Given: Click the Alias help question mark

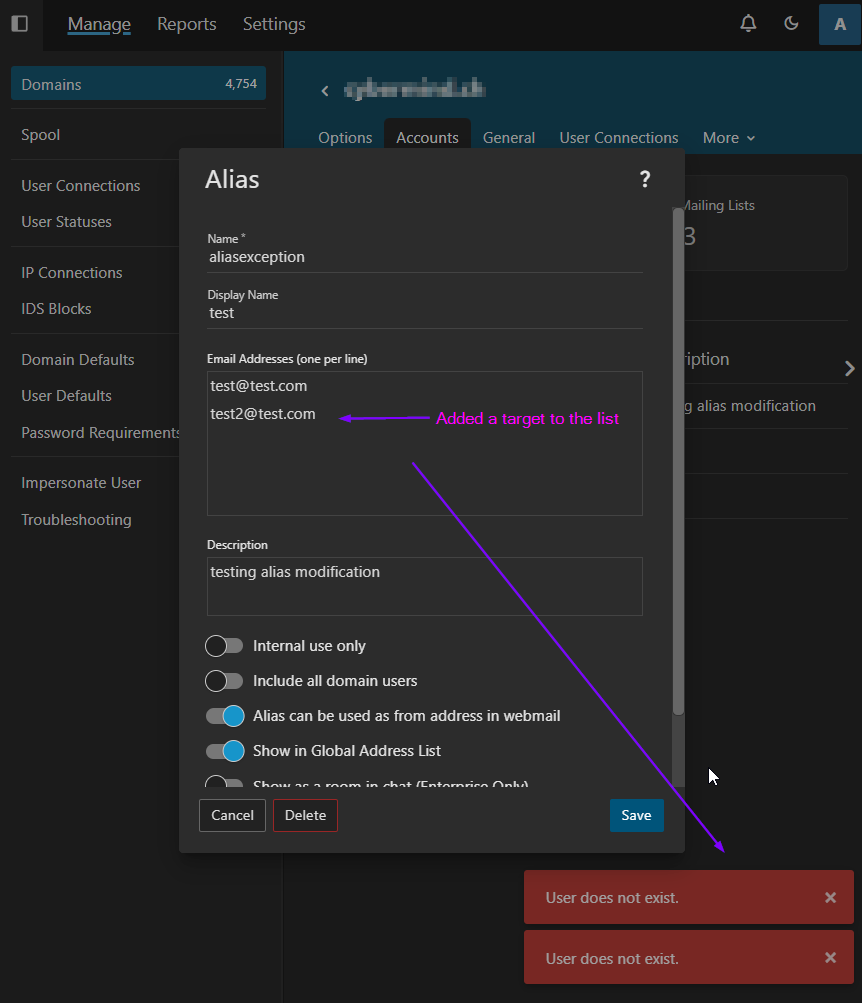Looking at the screenshot, I should pyautogui.click(x=645, y=180).
